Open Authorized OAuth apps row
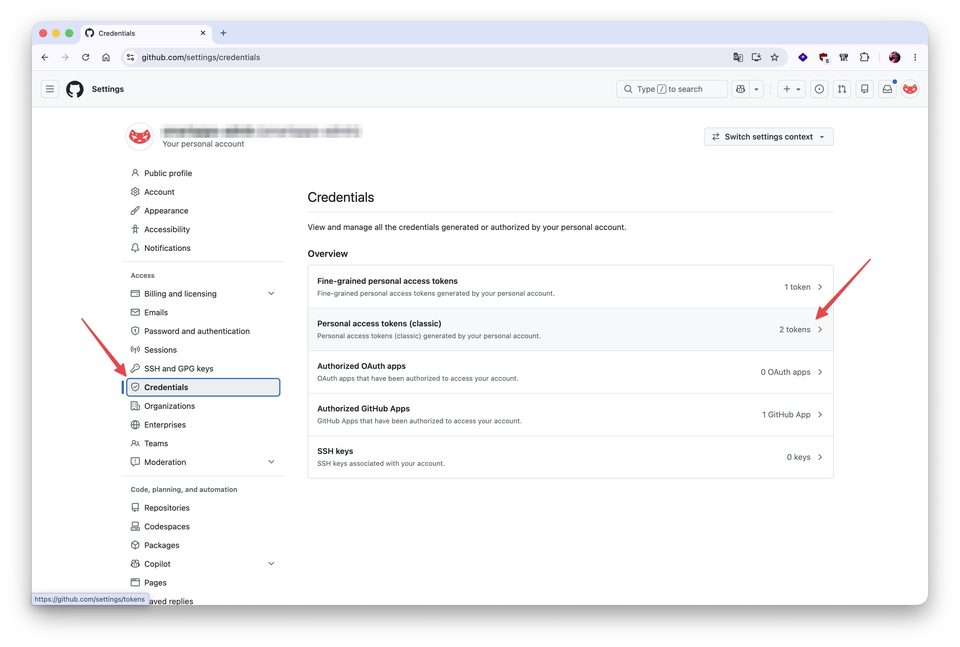Viewport: 960px width, 647px height. click(x=570, y=372)
